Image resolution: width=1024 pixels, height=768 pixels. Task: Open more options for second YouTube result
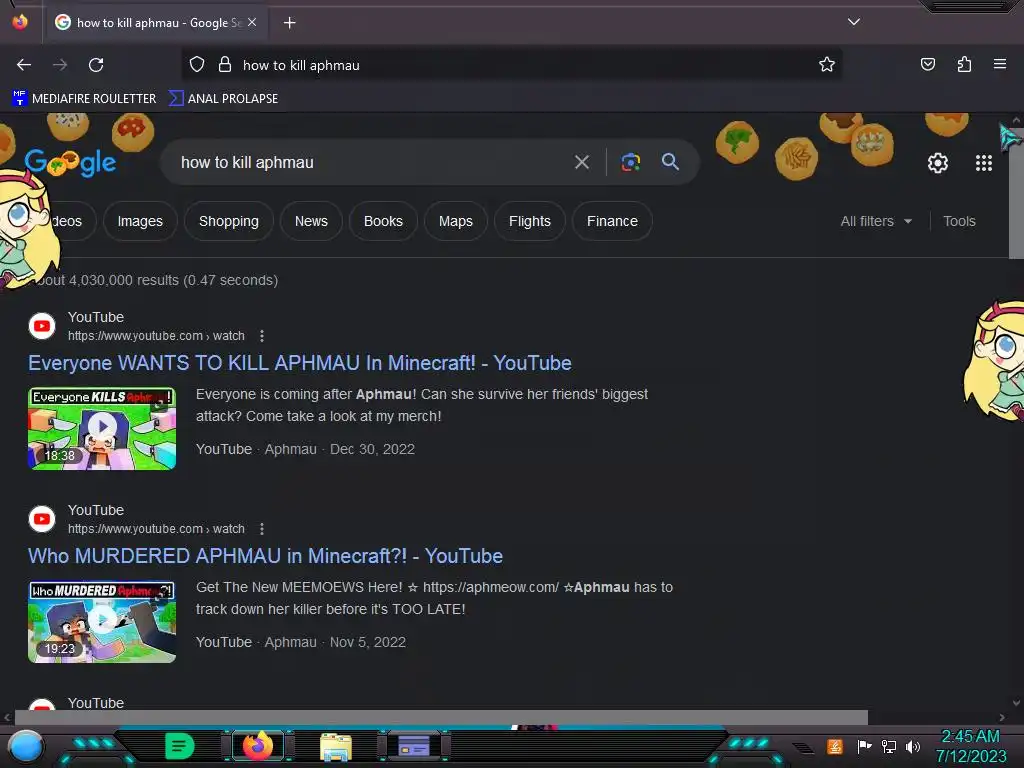[x=262, y=529]
